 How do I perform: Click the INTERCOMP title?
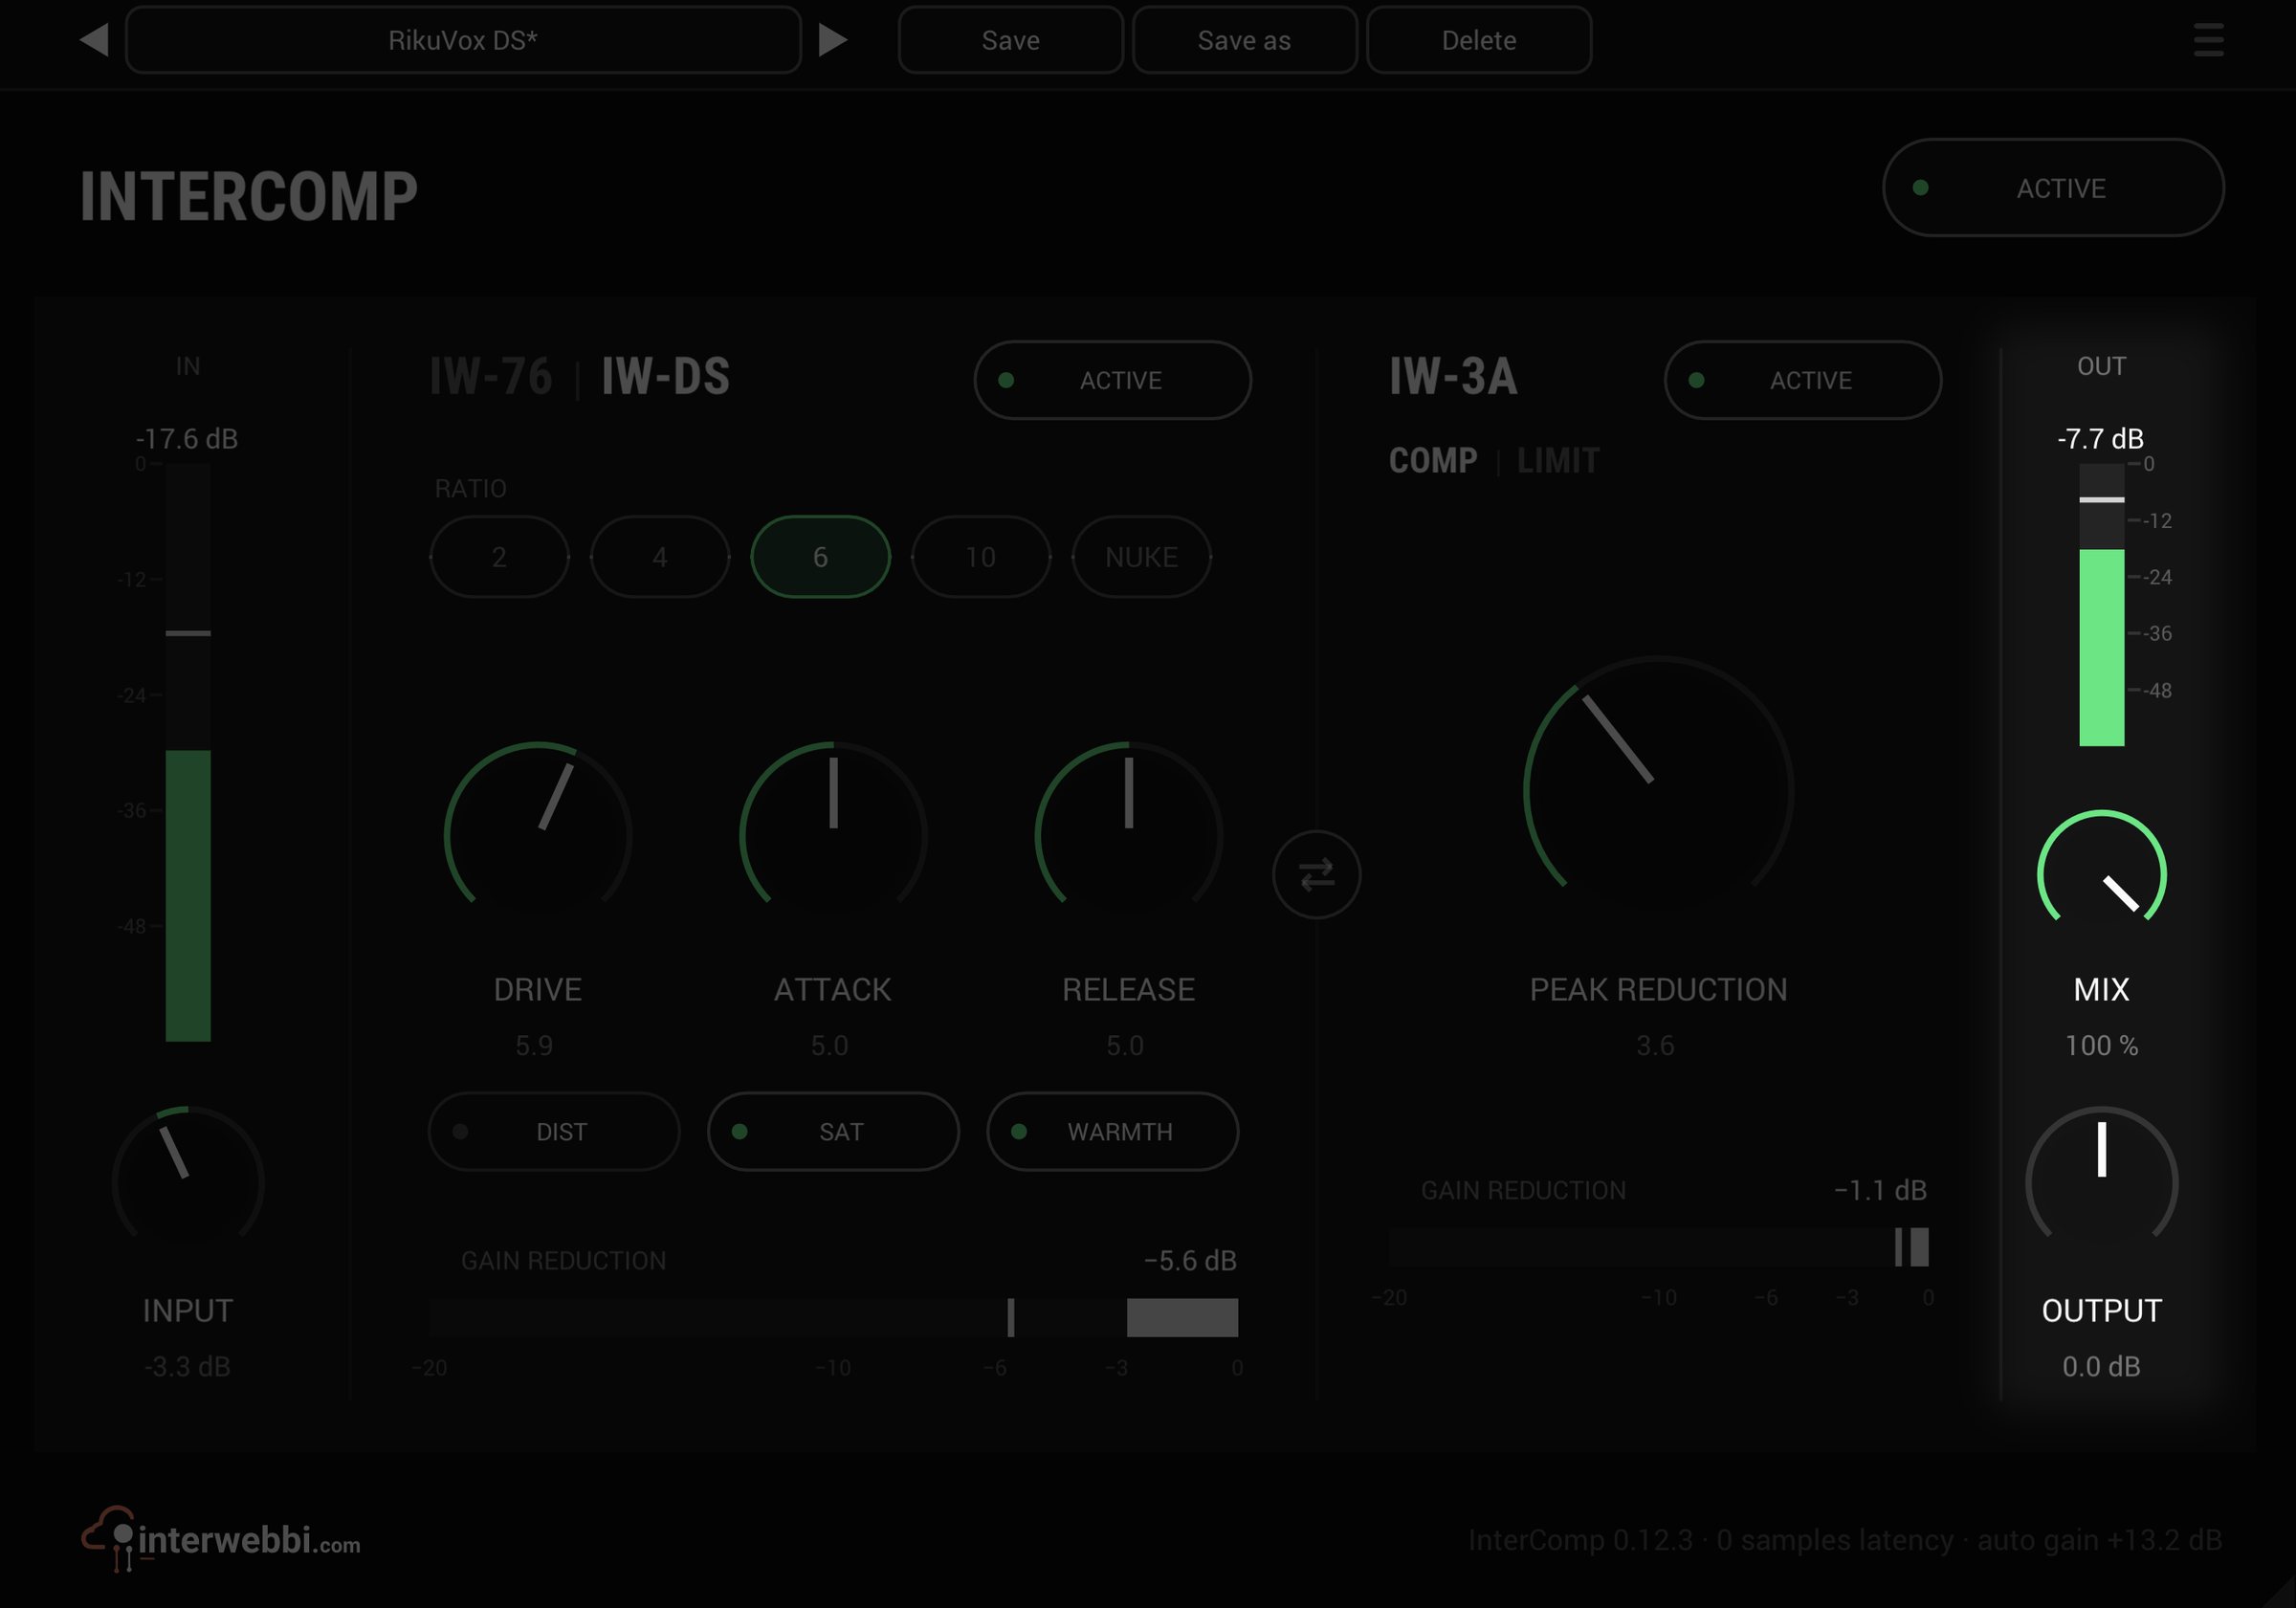249,196
